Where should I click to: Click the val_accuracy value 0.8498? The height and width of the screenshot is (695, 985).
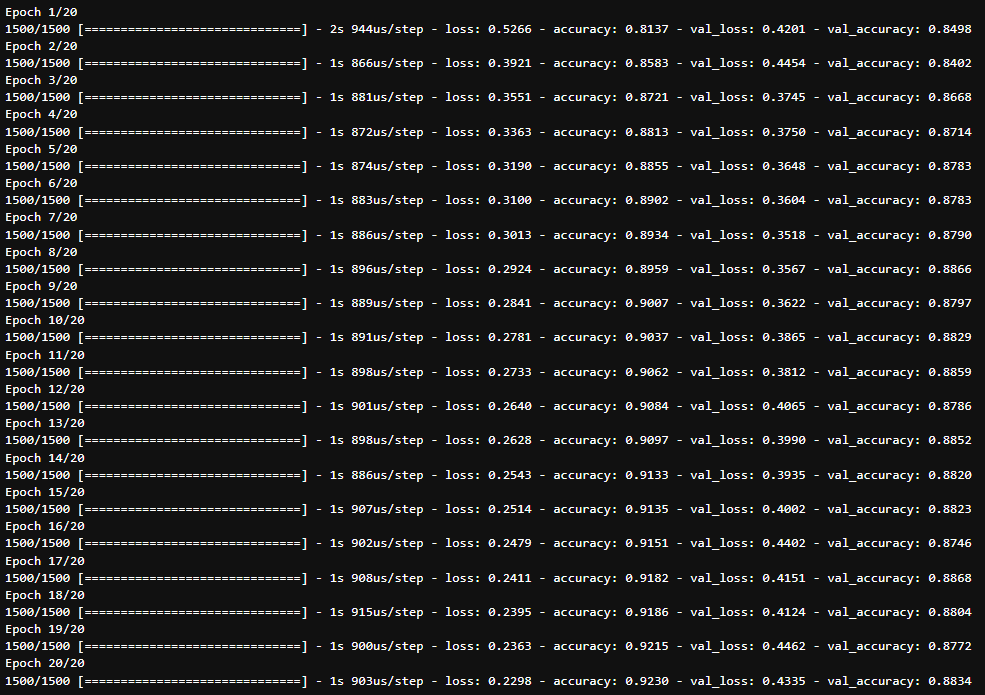950,29
